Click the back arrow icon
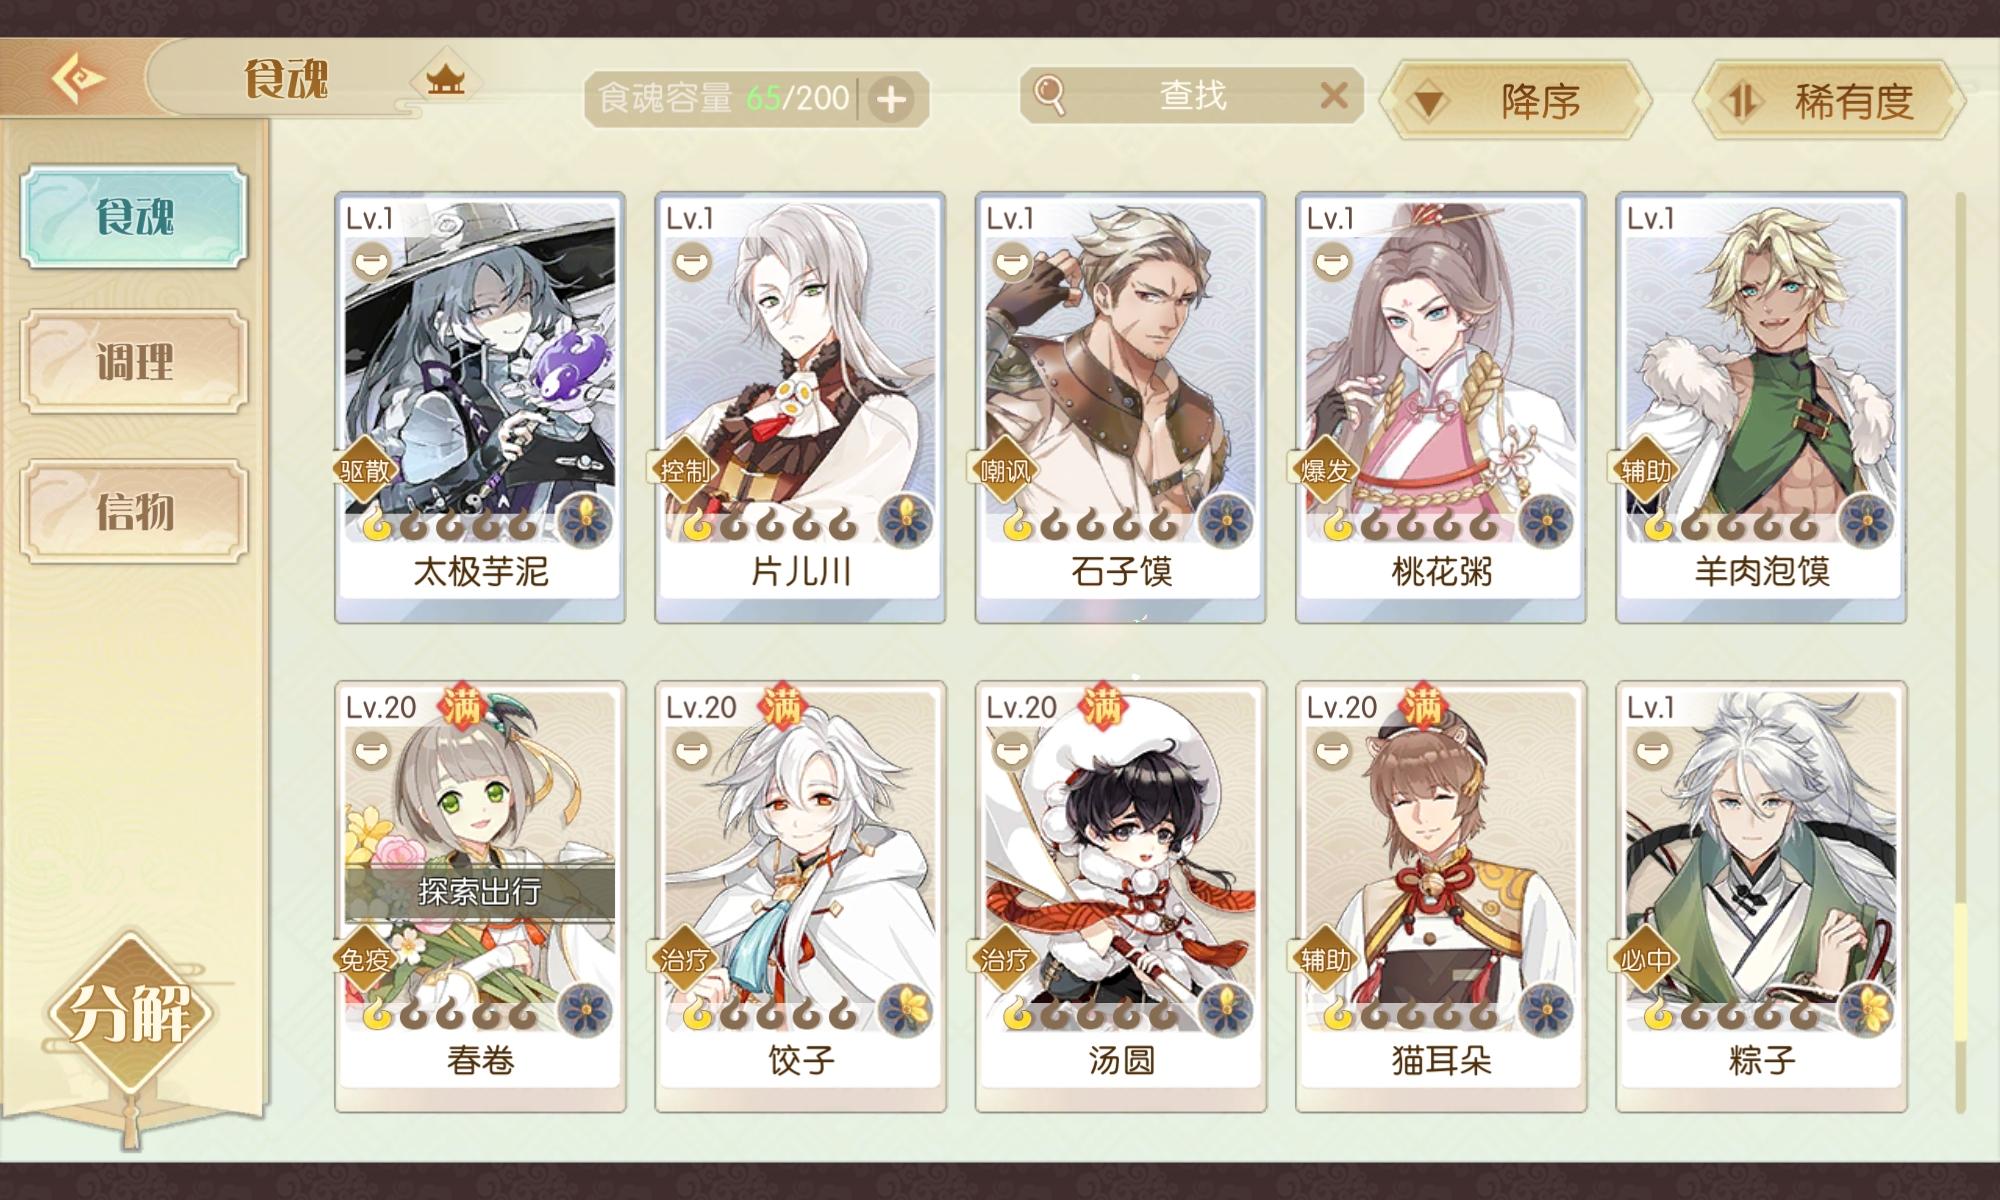 click(79, 78)
